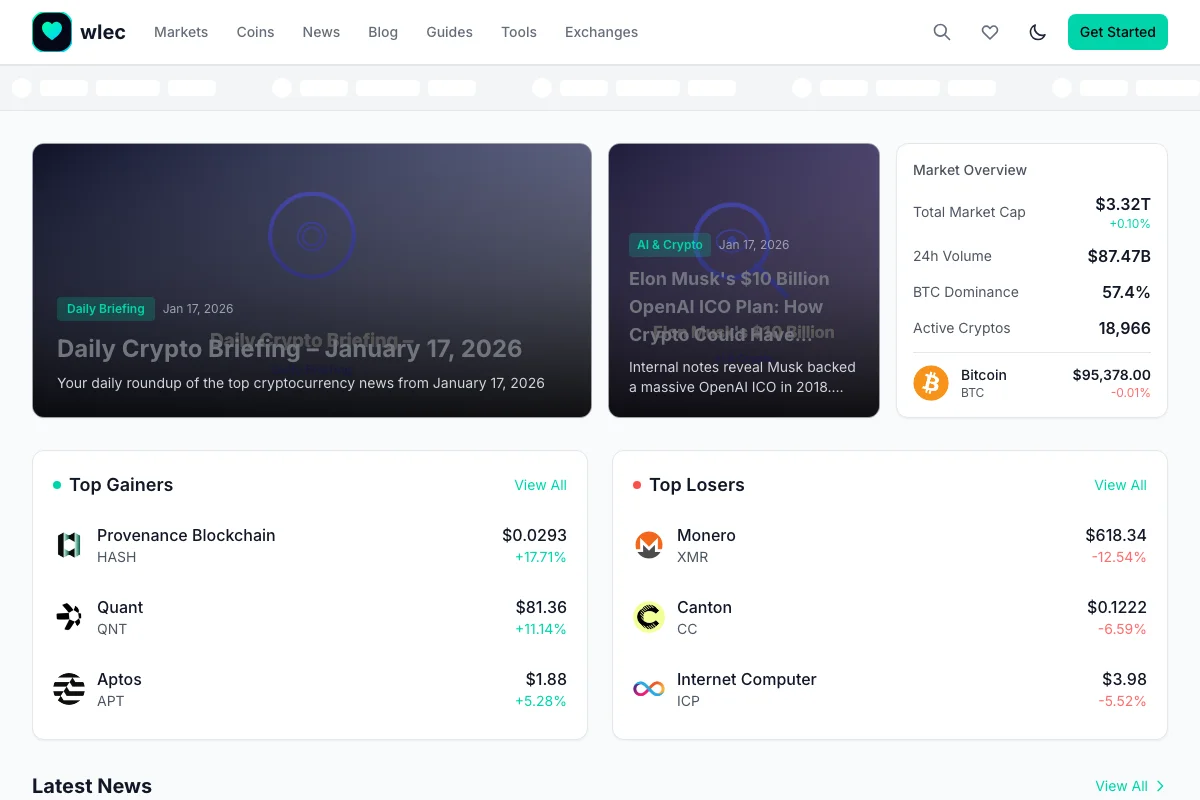
Task: Open View All for Top Losers
Action: (x=1120, y=485)
